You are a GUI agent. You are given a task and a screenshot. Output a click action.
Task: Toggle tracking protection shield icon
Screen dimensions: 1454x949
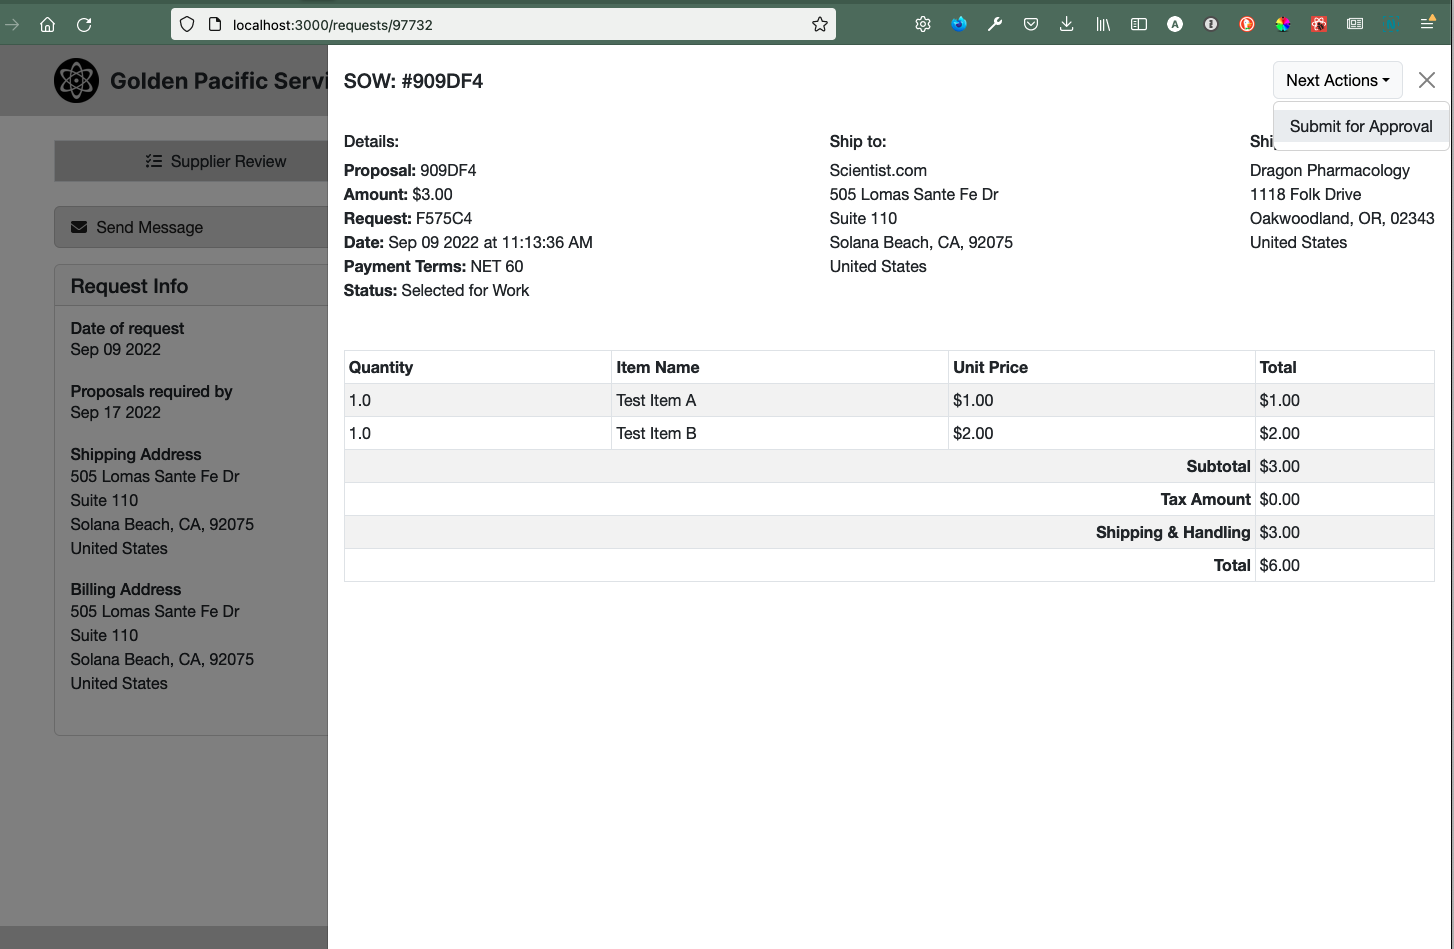(187, 24)
